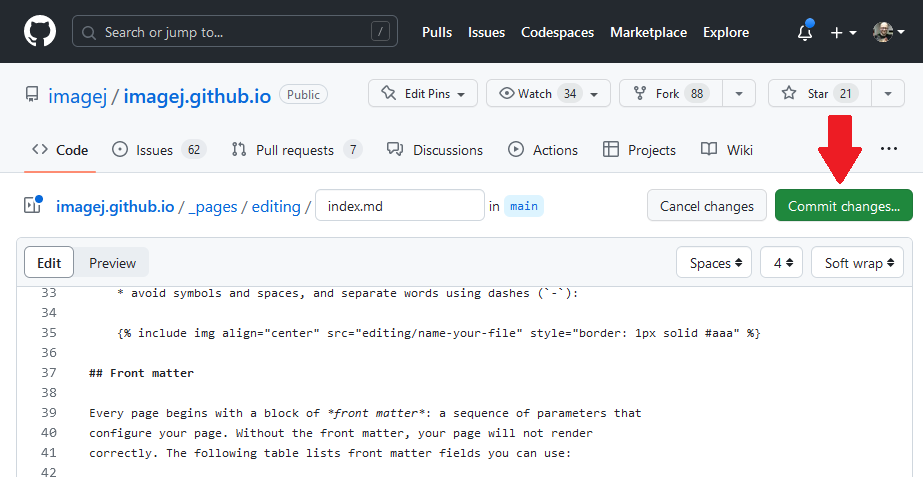The height and width of the screenshot is (477, 923).
Task: Toggle the file tree sidebar icon
Action: 32,204
